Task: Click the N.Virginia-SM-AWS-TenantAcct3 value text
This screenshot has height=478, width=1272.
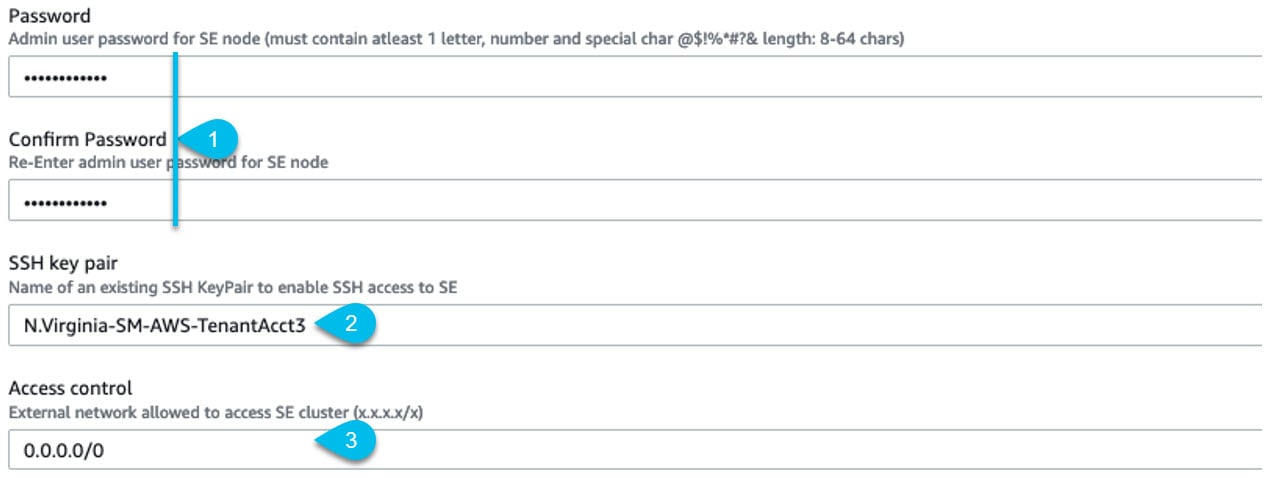Action: click(164, 326)
